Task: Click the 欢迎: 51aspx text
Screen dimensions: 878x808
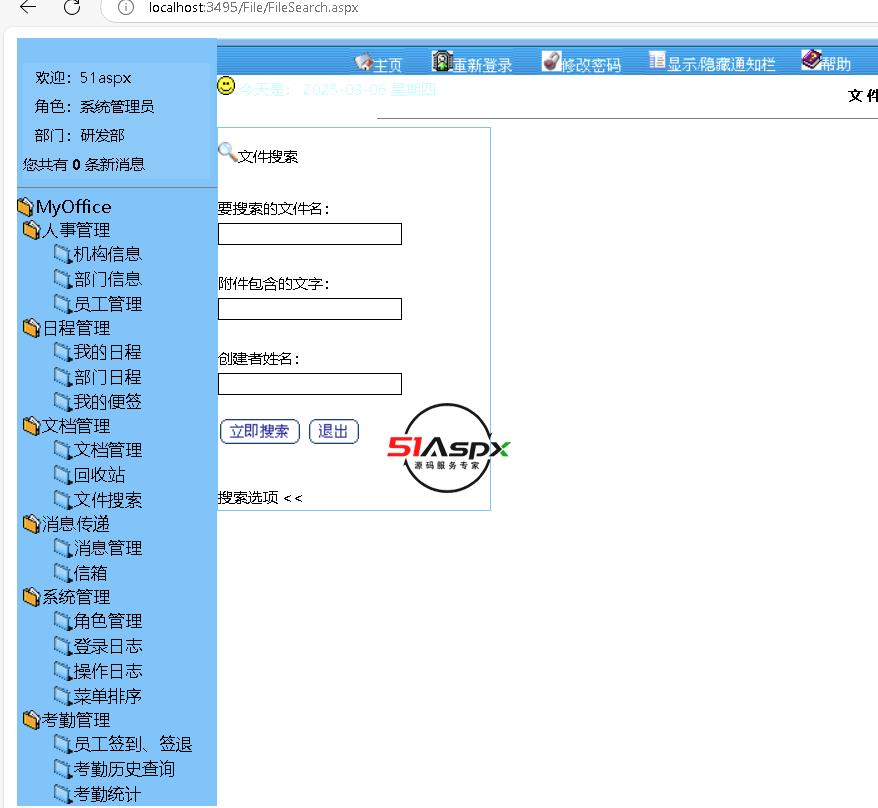Action: (x=83, y=78)
